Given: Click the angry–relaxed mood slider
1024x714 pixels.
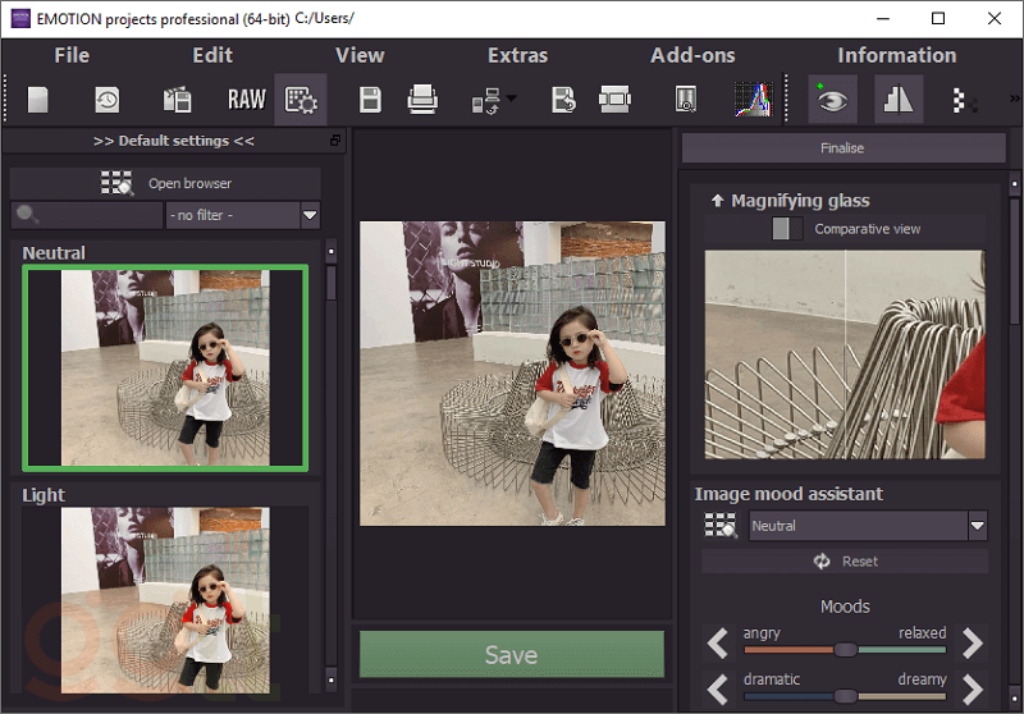Looking at the screenshot, I should coord(845,650).
